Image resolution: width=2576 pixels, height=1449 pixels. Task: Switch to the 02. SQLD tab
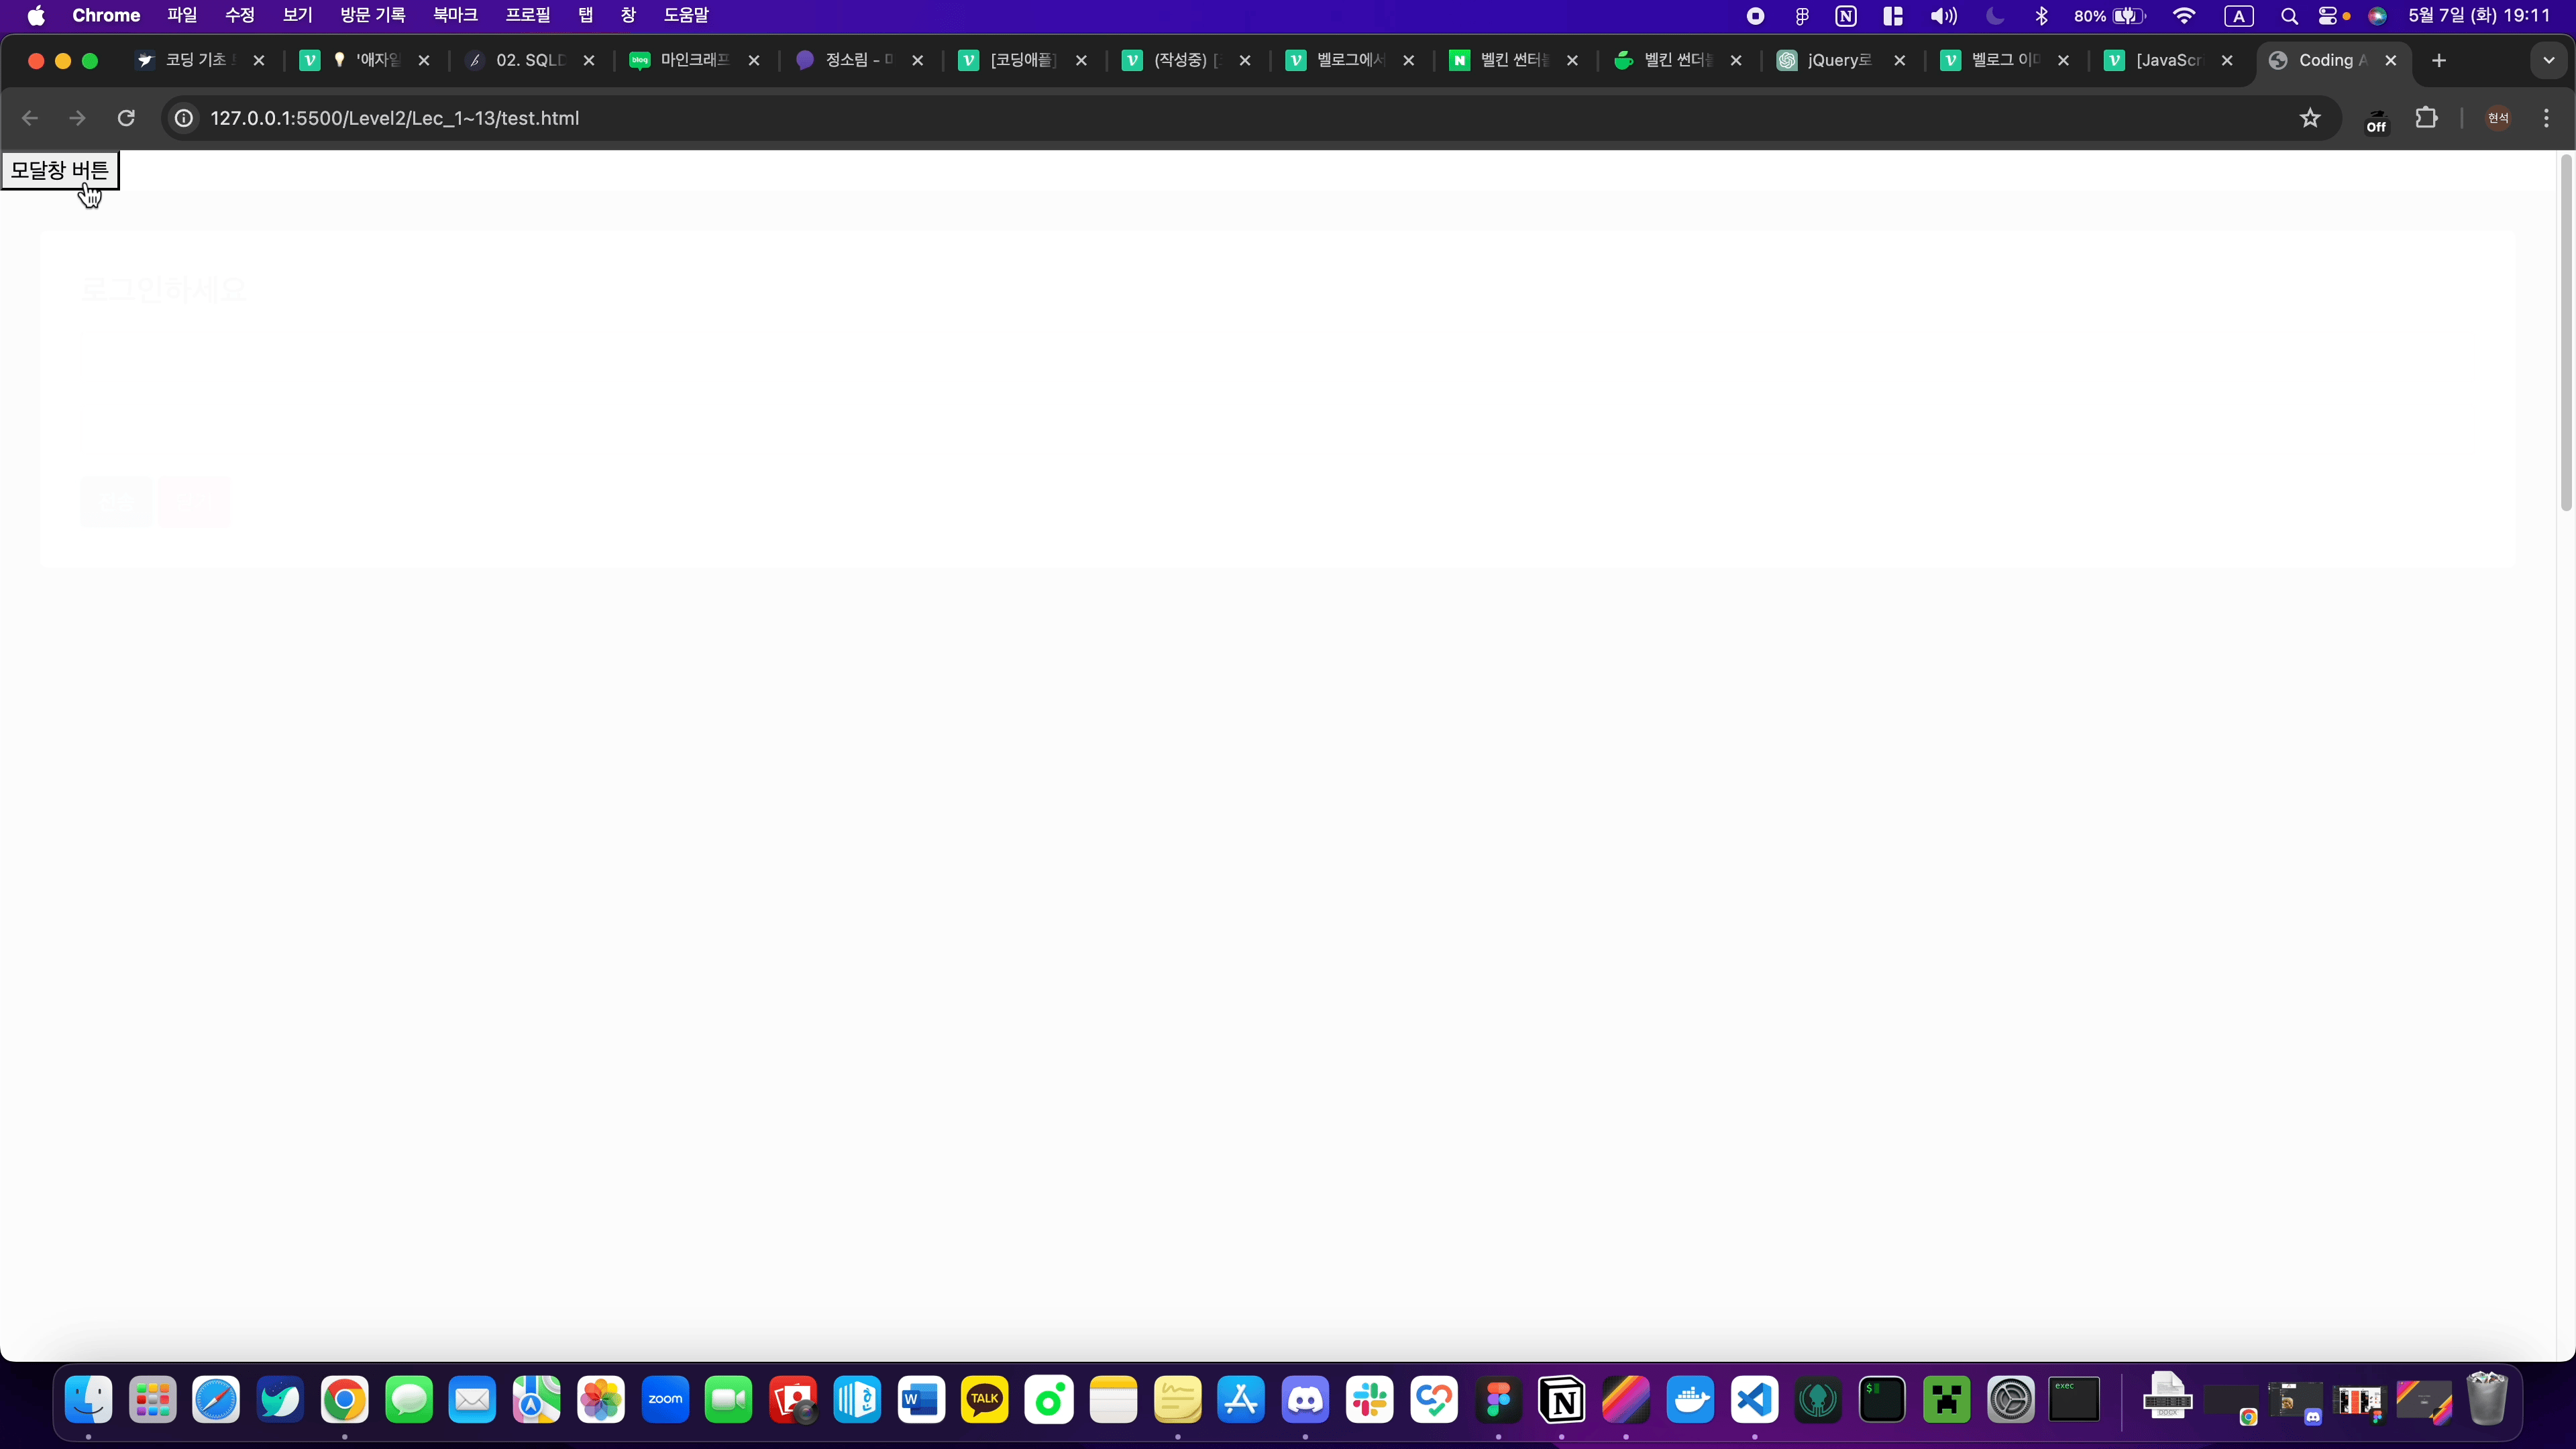pyautogui.click(x=530, y=60)
